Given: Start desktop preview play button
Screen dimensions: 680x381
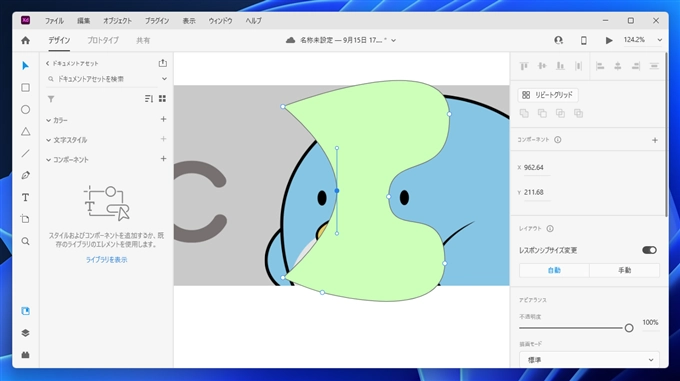Looking at the screenshot, I should (x=609, y=40).
